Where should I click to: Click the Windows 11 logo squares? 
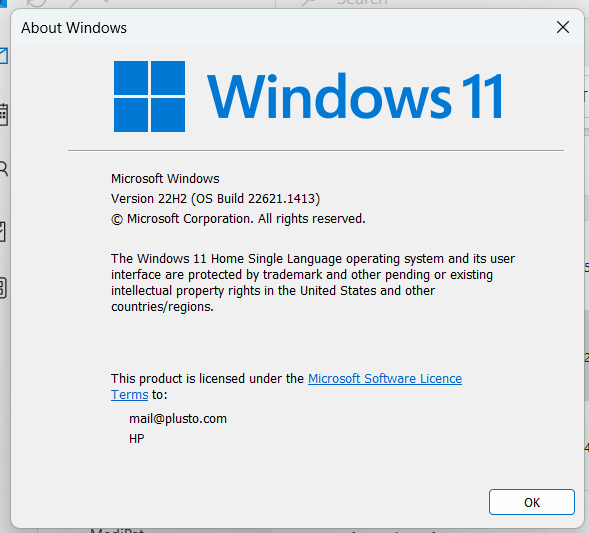pyautogui.click(x=149, y=97)
